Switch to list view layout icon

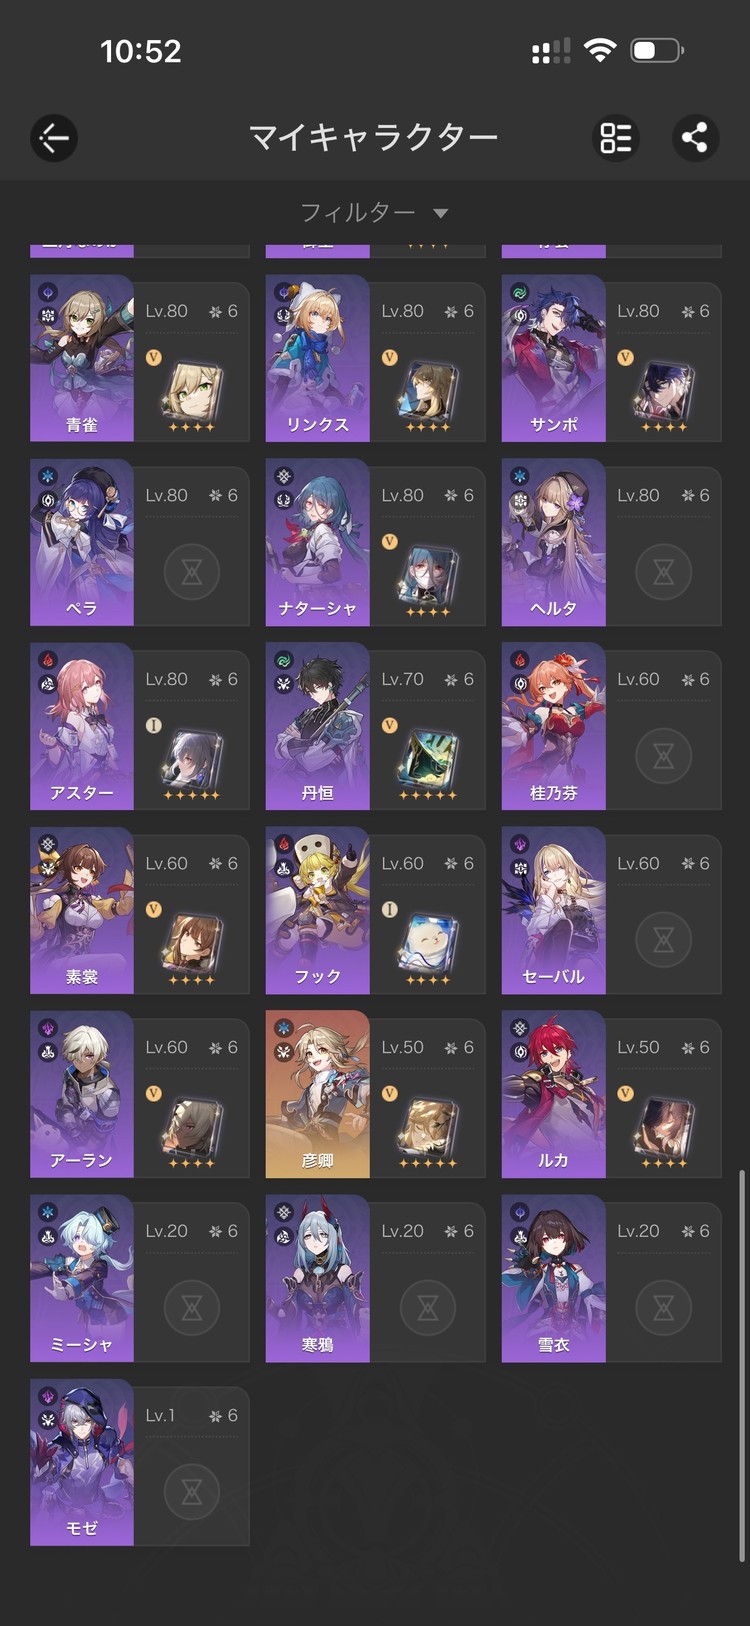[616, 138]
